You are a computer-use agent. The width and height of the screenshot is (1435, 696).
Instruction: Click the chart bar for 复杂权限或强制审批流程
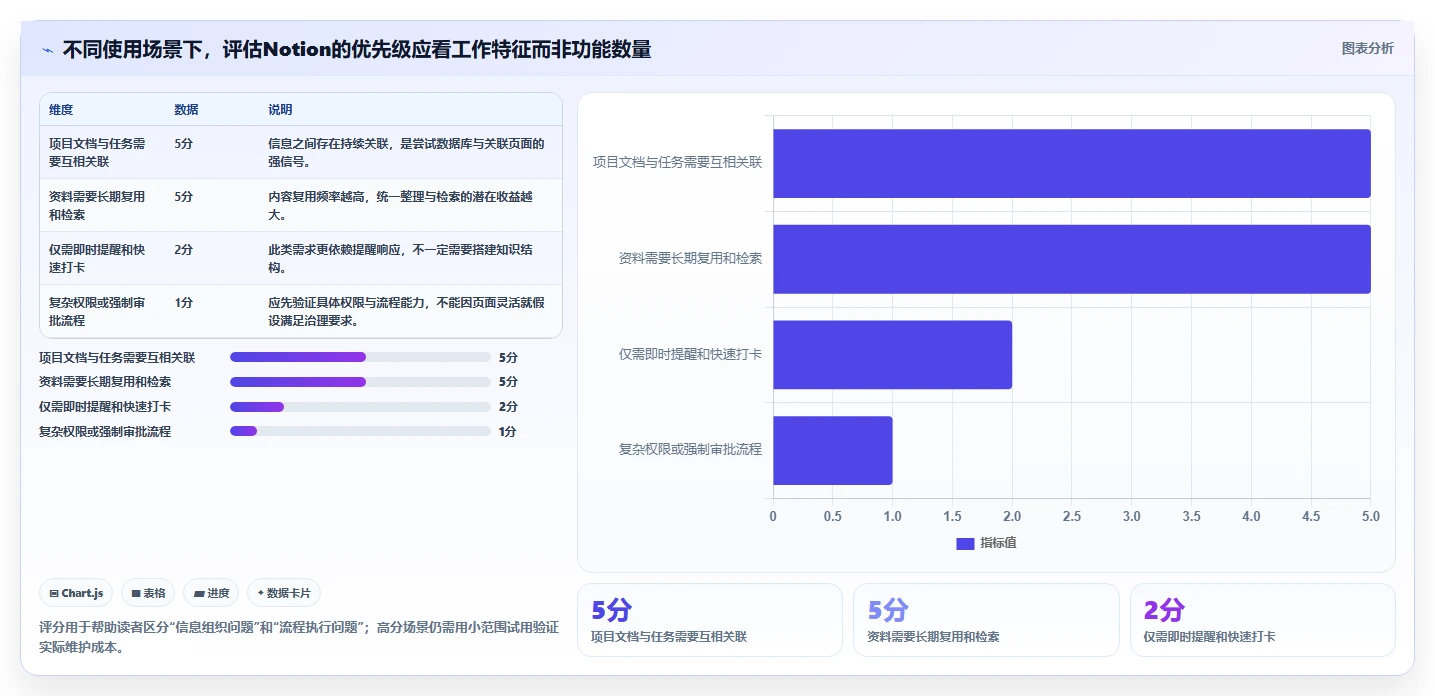(832, 450)
